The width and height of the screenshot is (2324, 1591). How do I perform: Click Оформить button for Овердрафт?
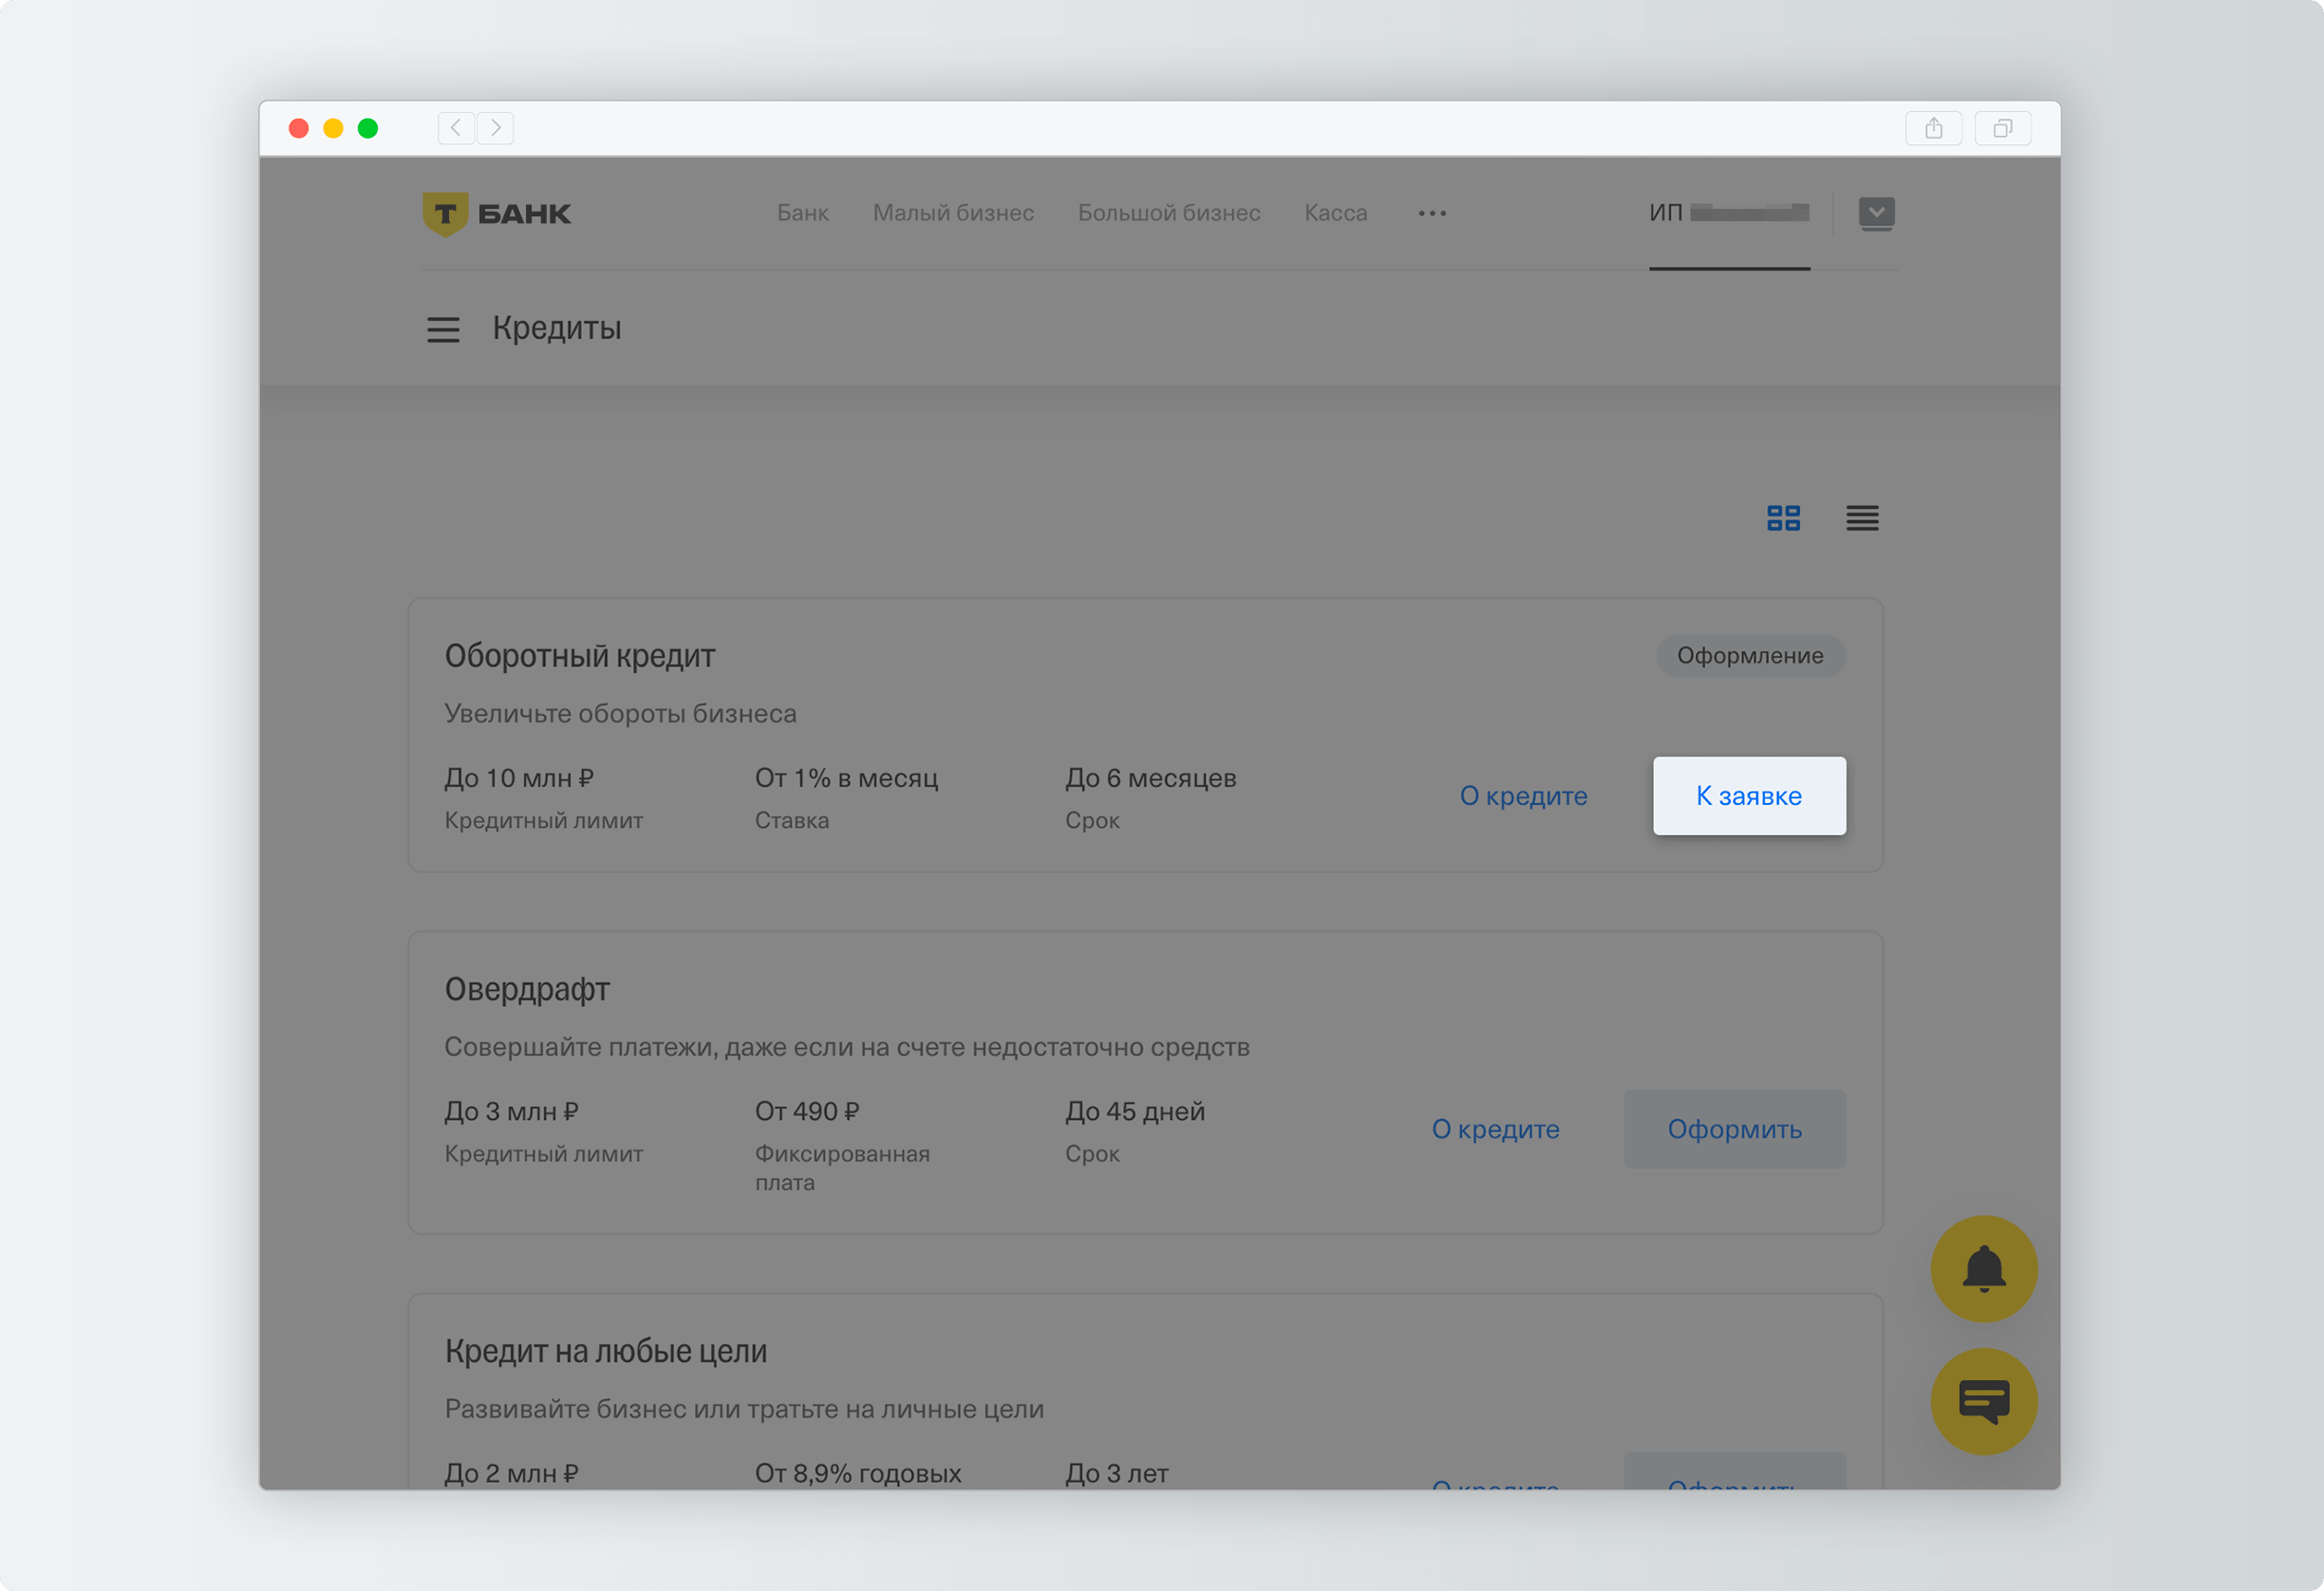point(1734,1129)
